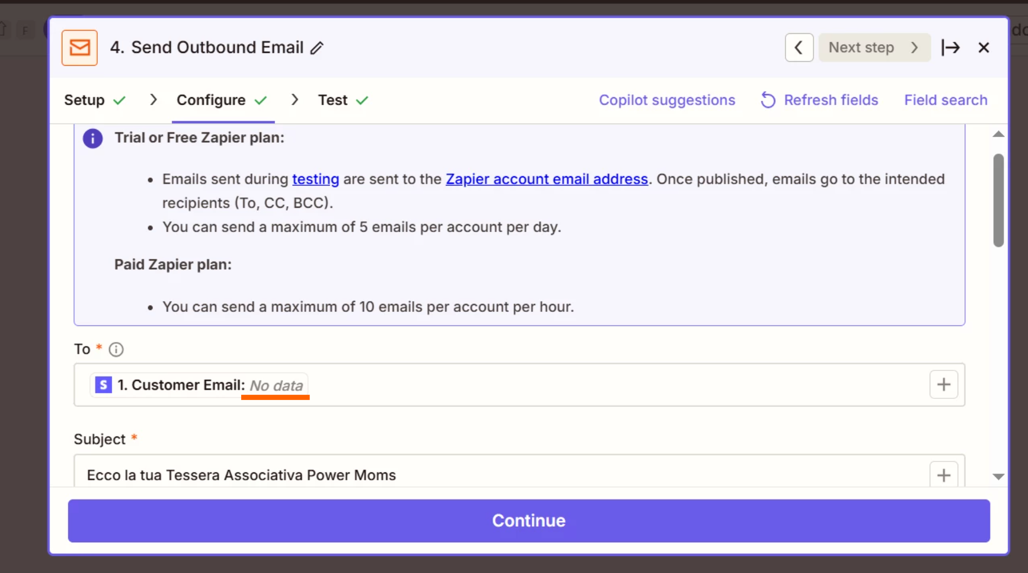Close the step editor panel
Image resolution: width=1028 pixels, height=573 pixels.
pyautogui.click(x=983, y=48)
